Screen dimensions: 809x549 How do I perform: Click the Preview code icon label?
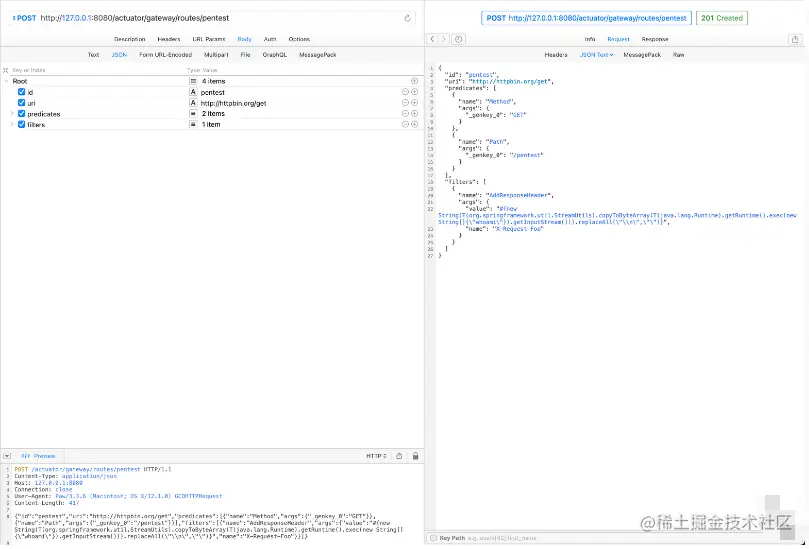click(x=39, y=456)
